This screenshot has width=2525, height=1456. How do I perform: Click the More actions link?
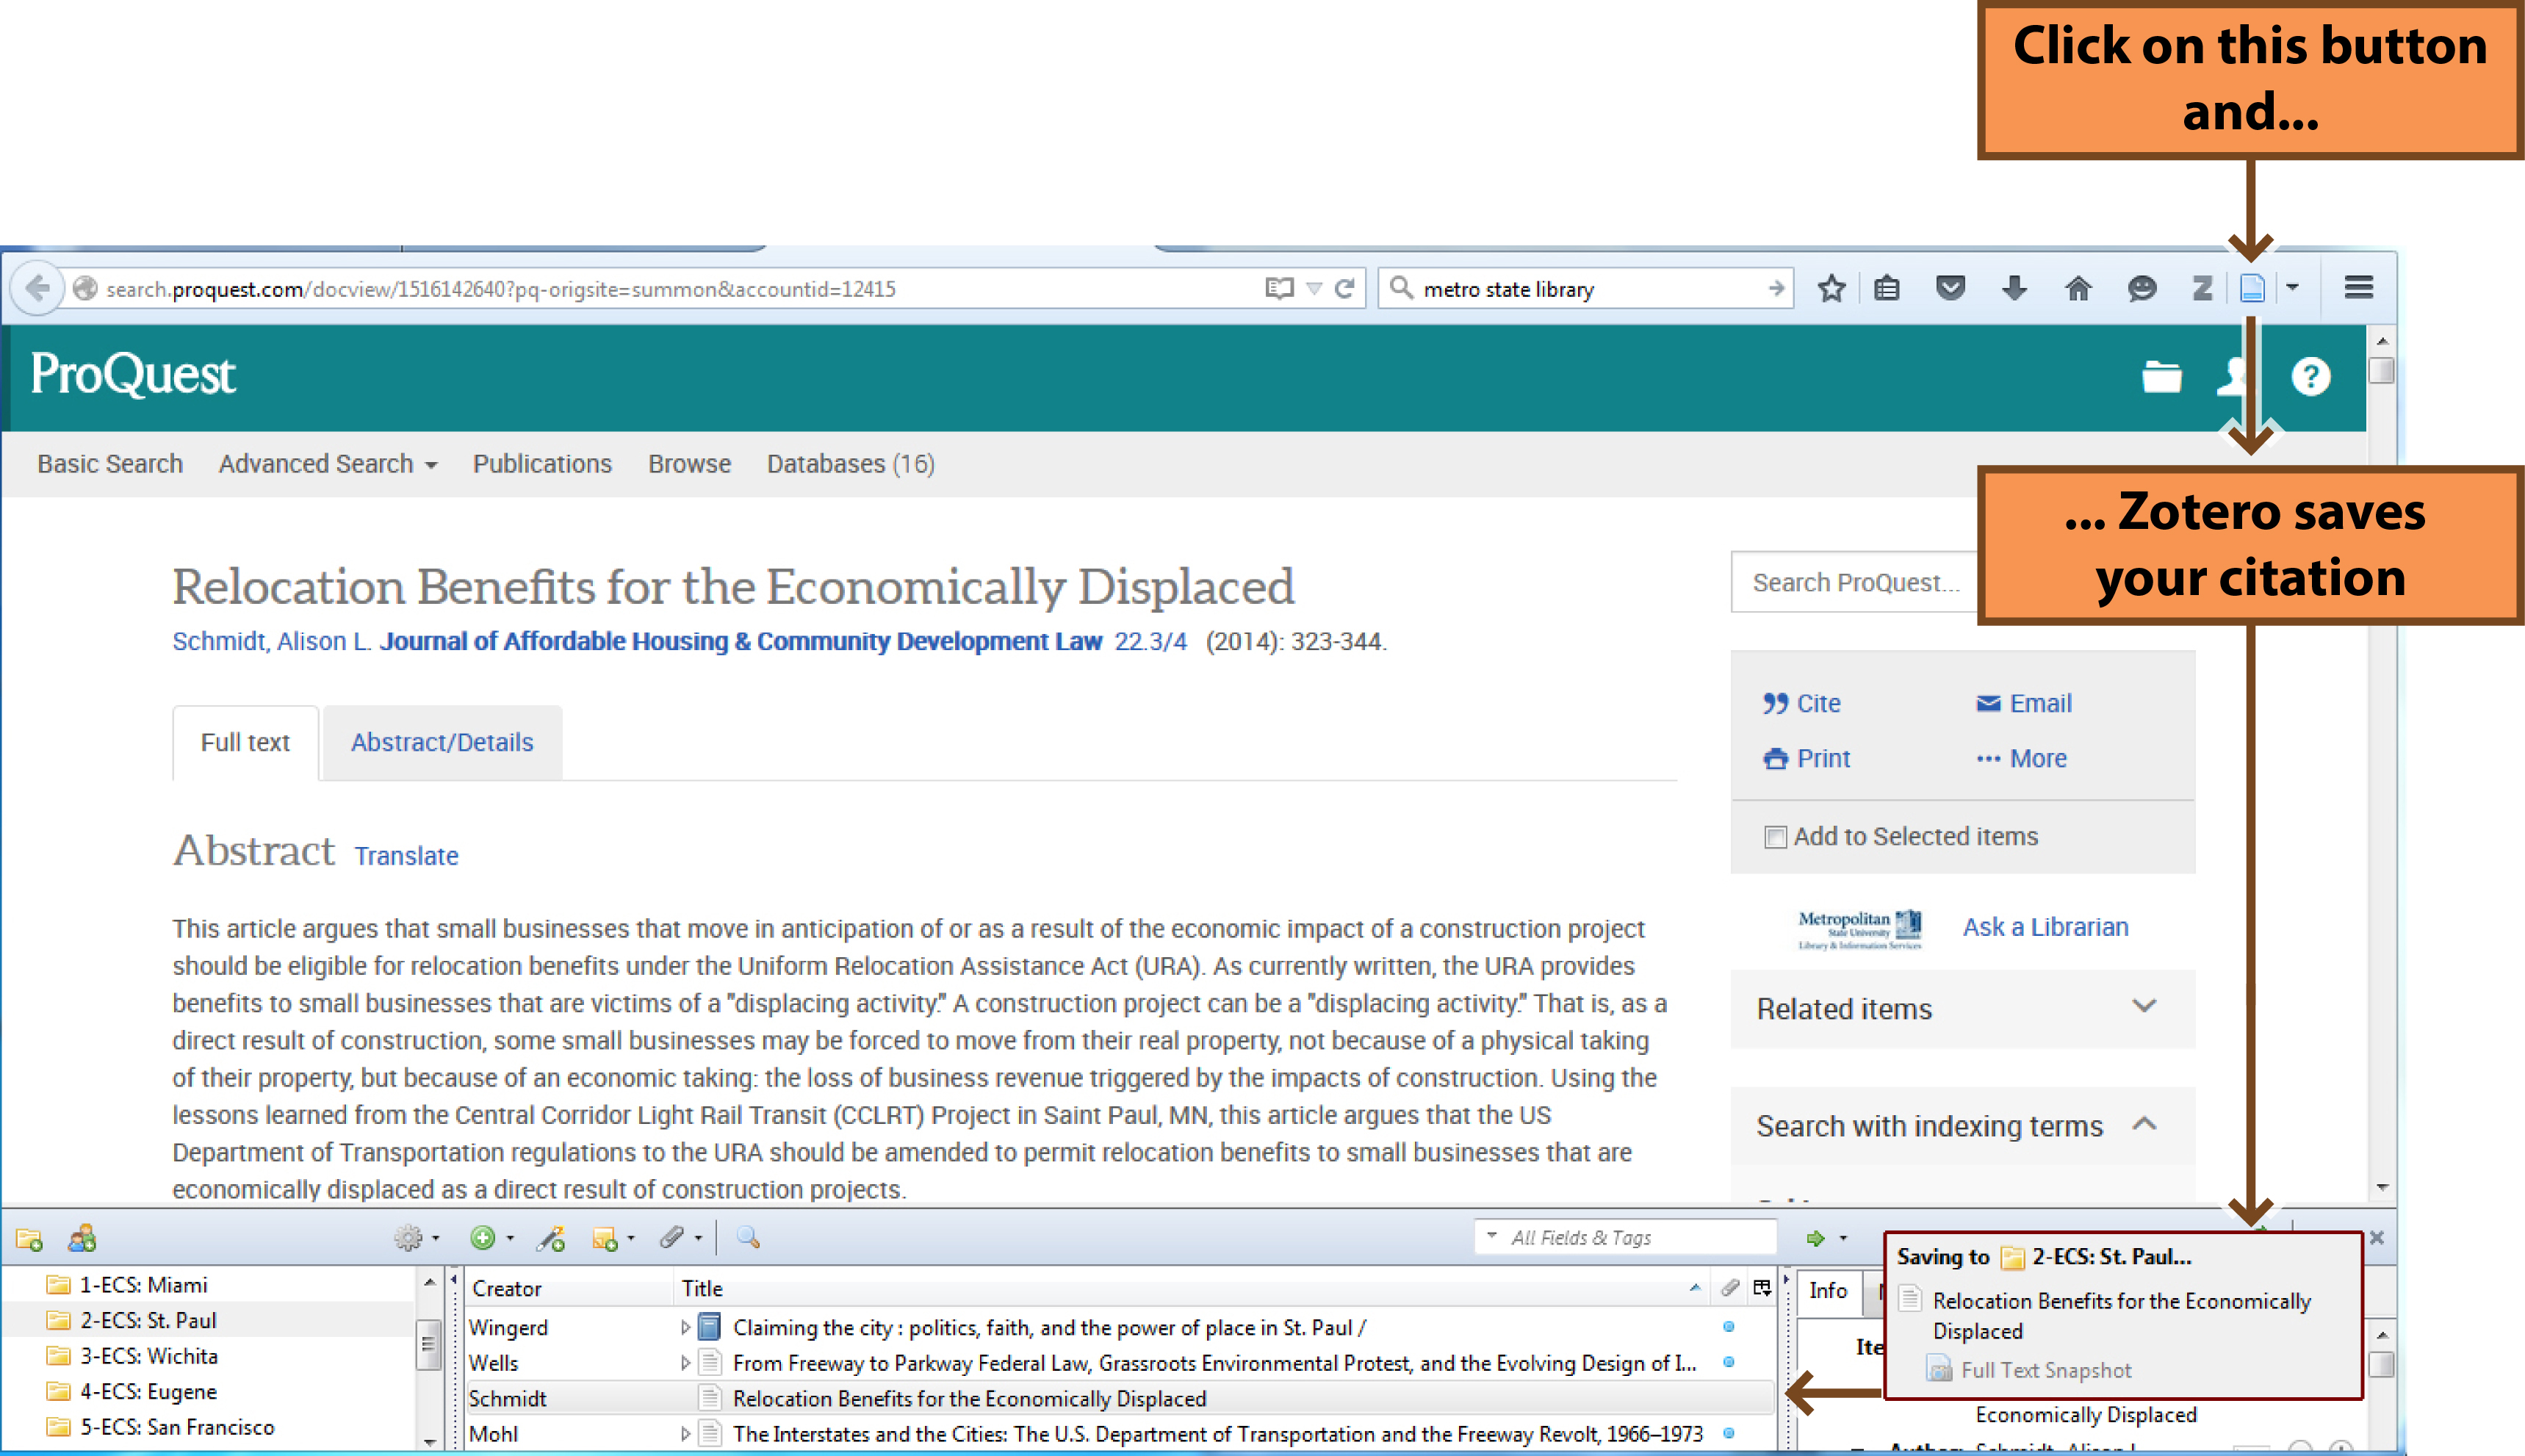2021,759
